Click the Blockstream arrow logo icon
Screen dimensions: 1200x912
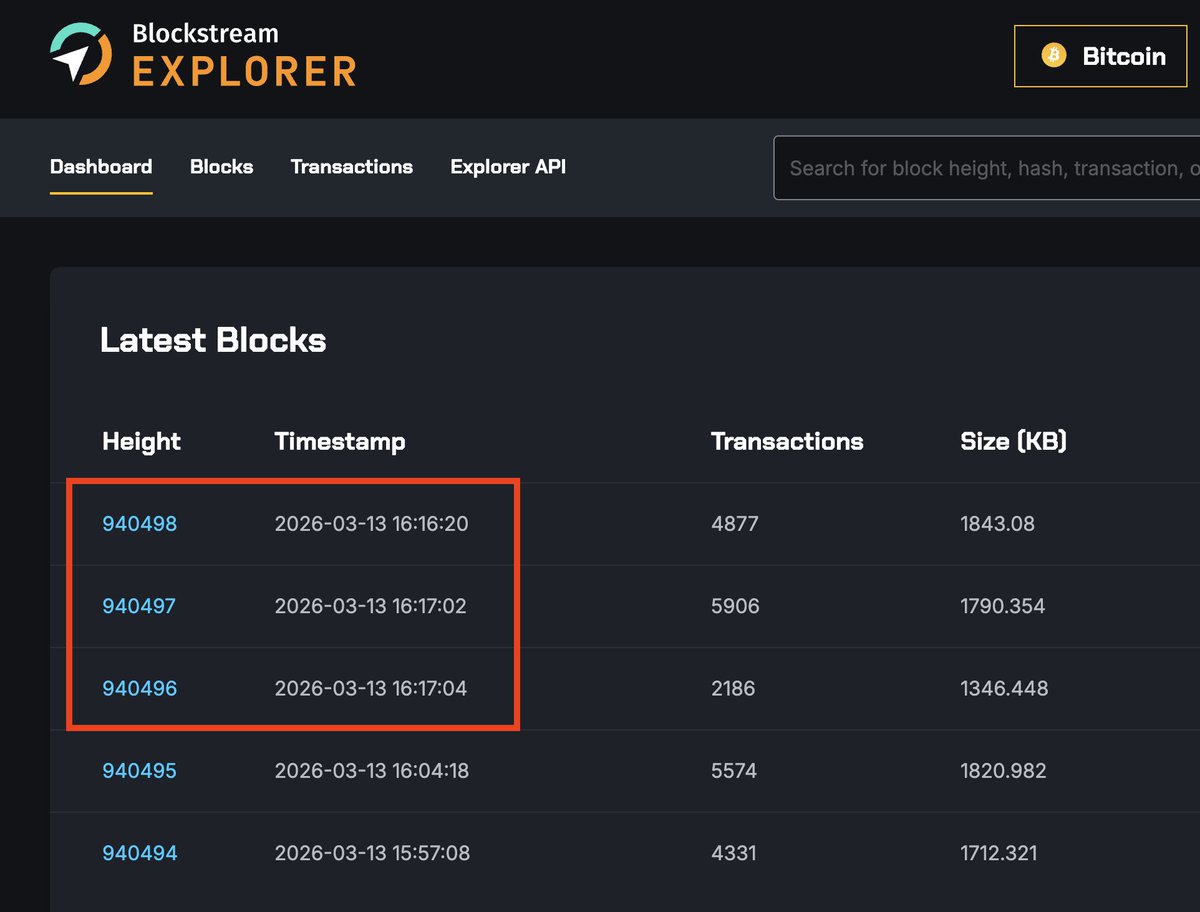[x=80, y=55]
